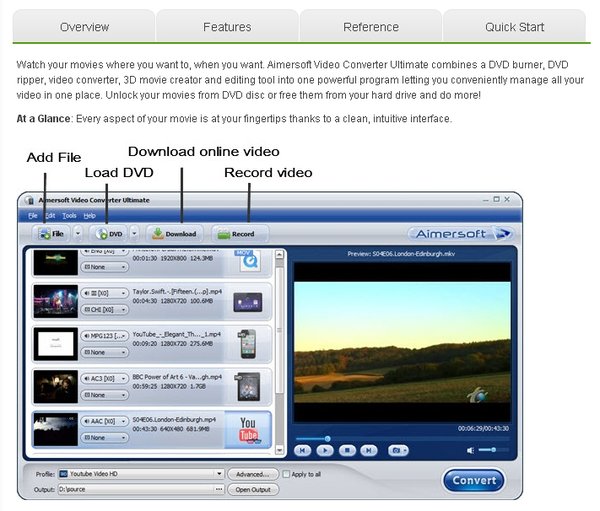600x511 pixels.
Task: Click the output path browse ellipsis button
Action: click(219, 489)
